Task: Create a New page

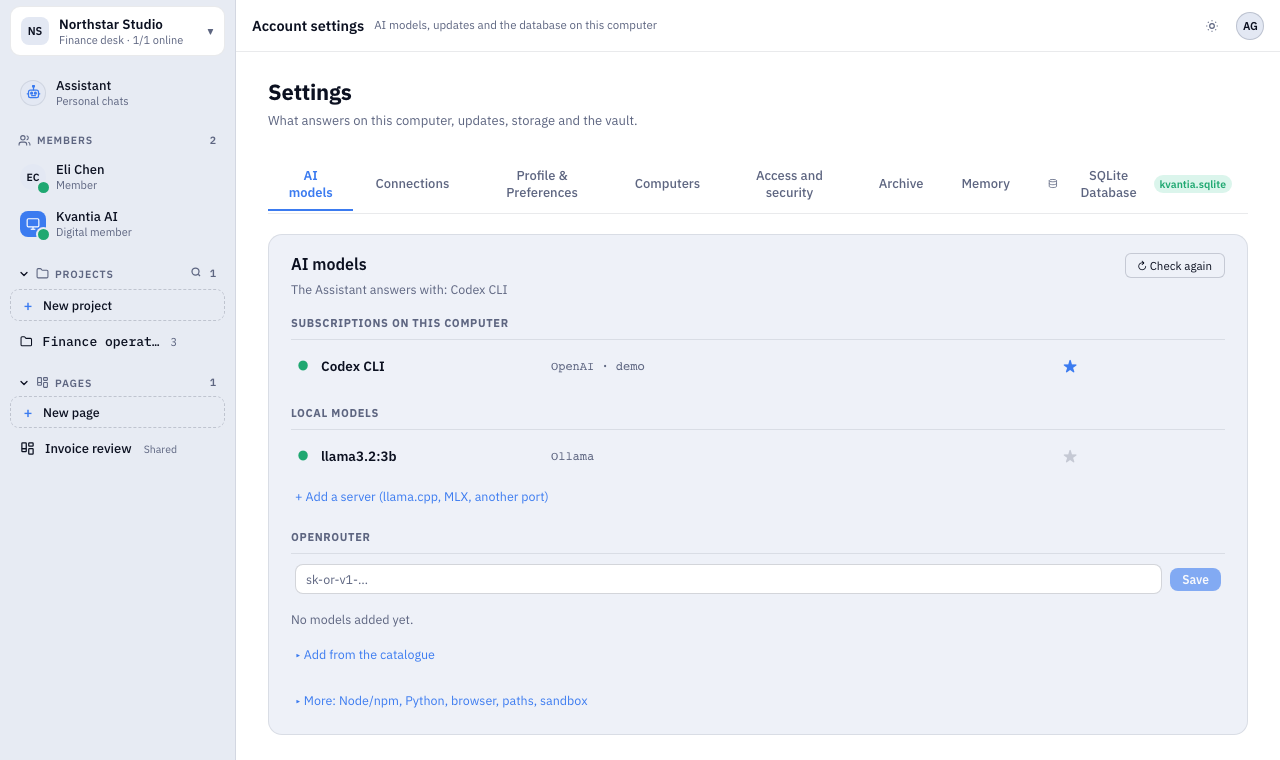Action: [x=117, y=413]
